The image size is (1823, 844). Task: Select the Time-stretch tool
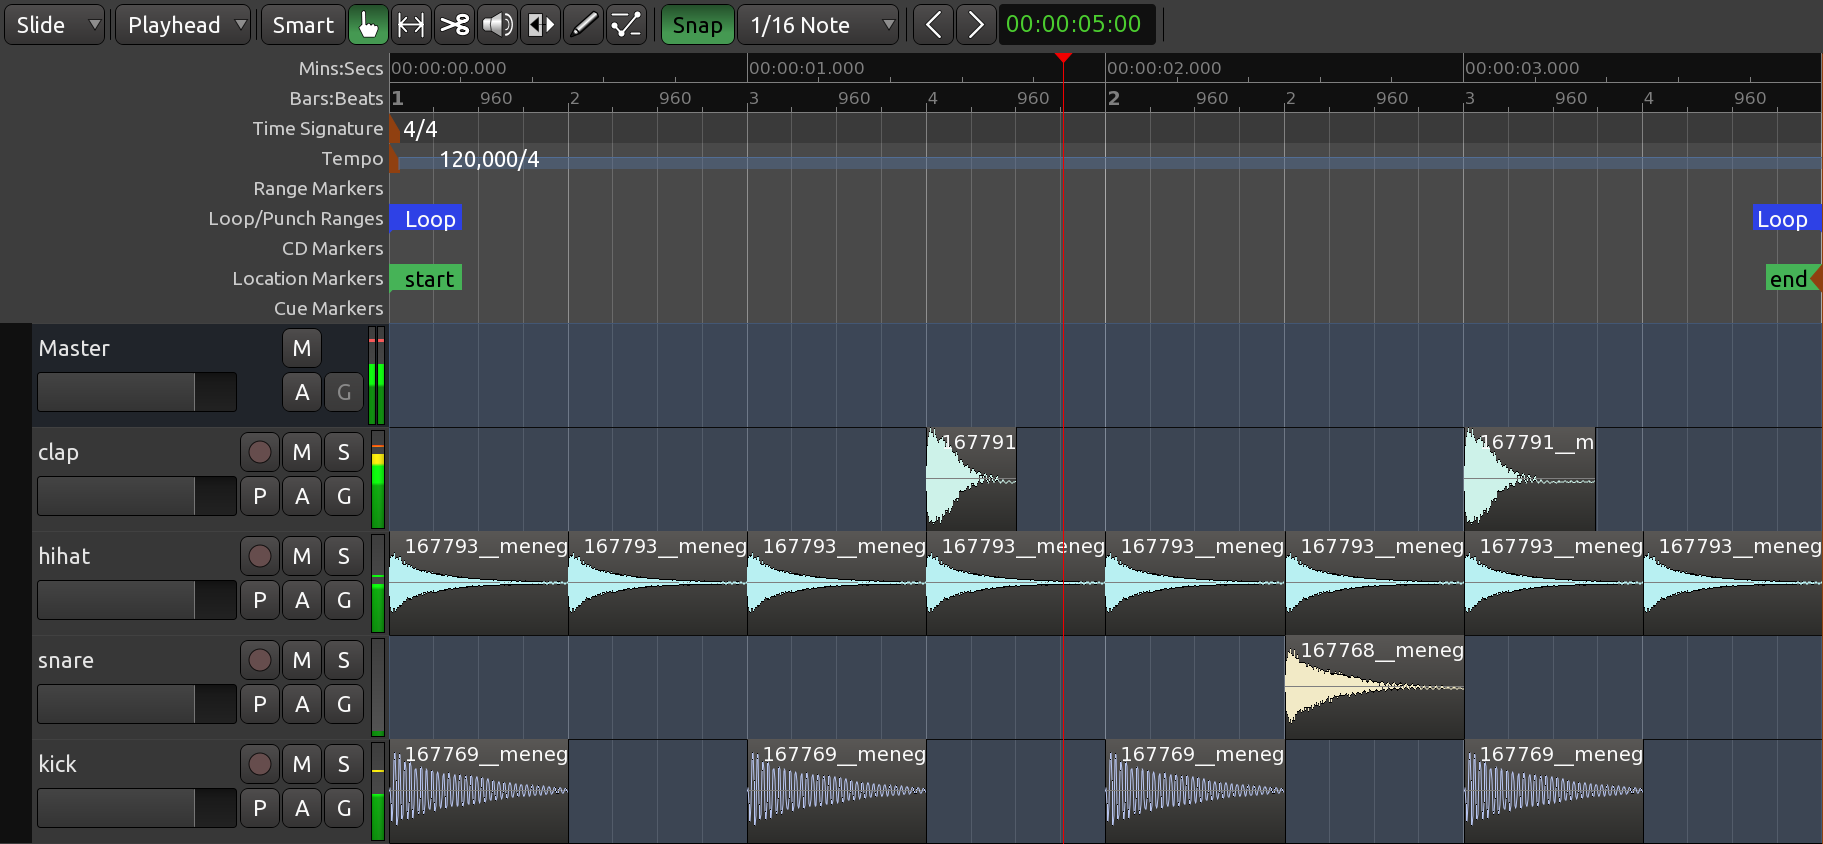pos(540,25)
